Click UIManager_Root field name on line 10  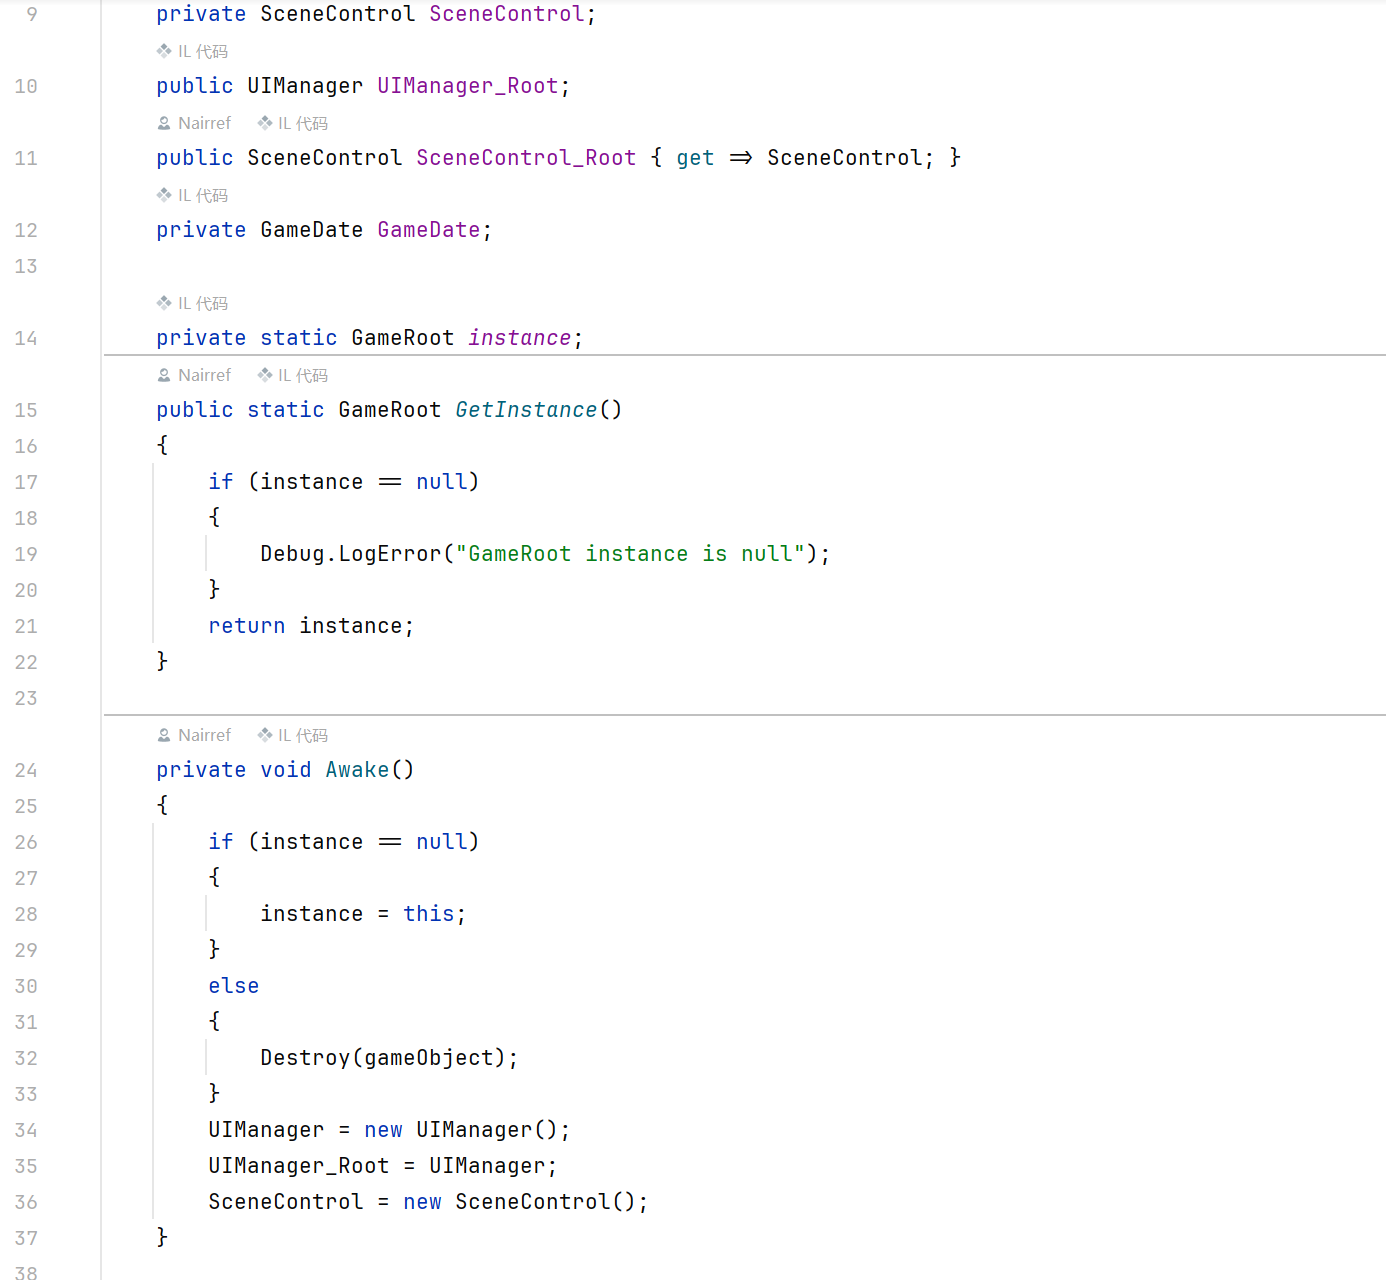[x=467, y=86]
